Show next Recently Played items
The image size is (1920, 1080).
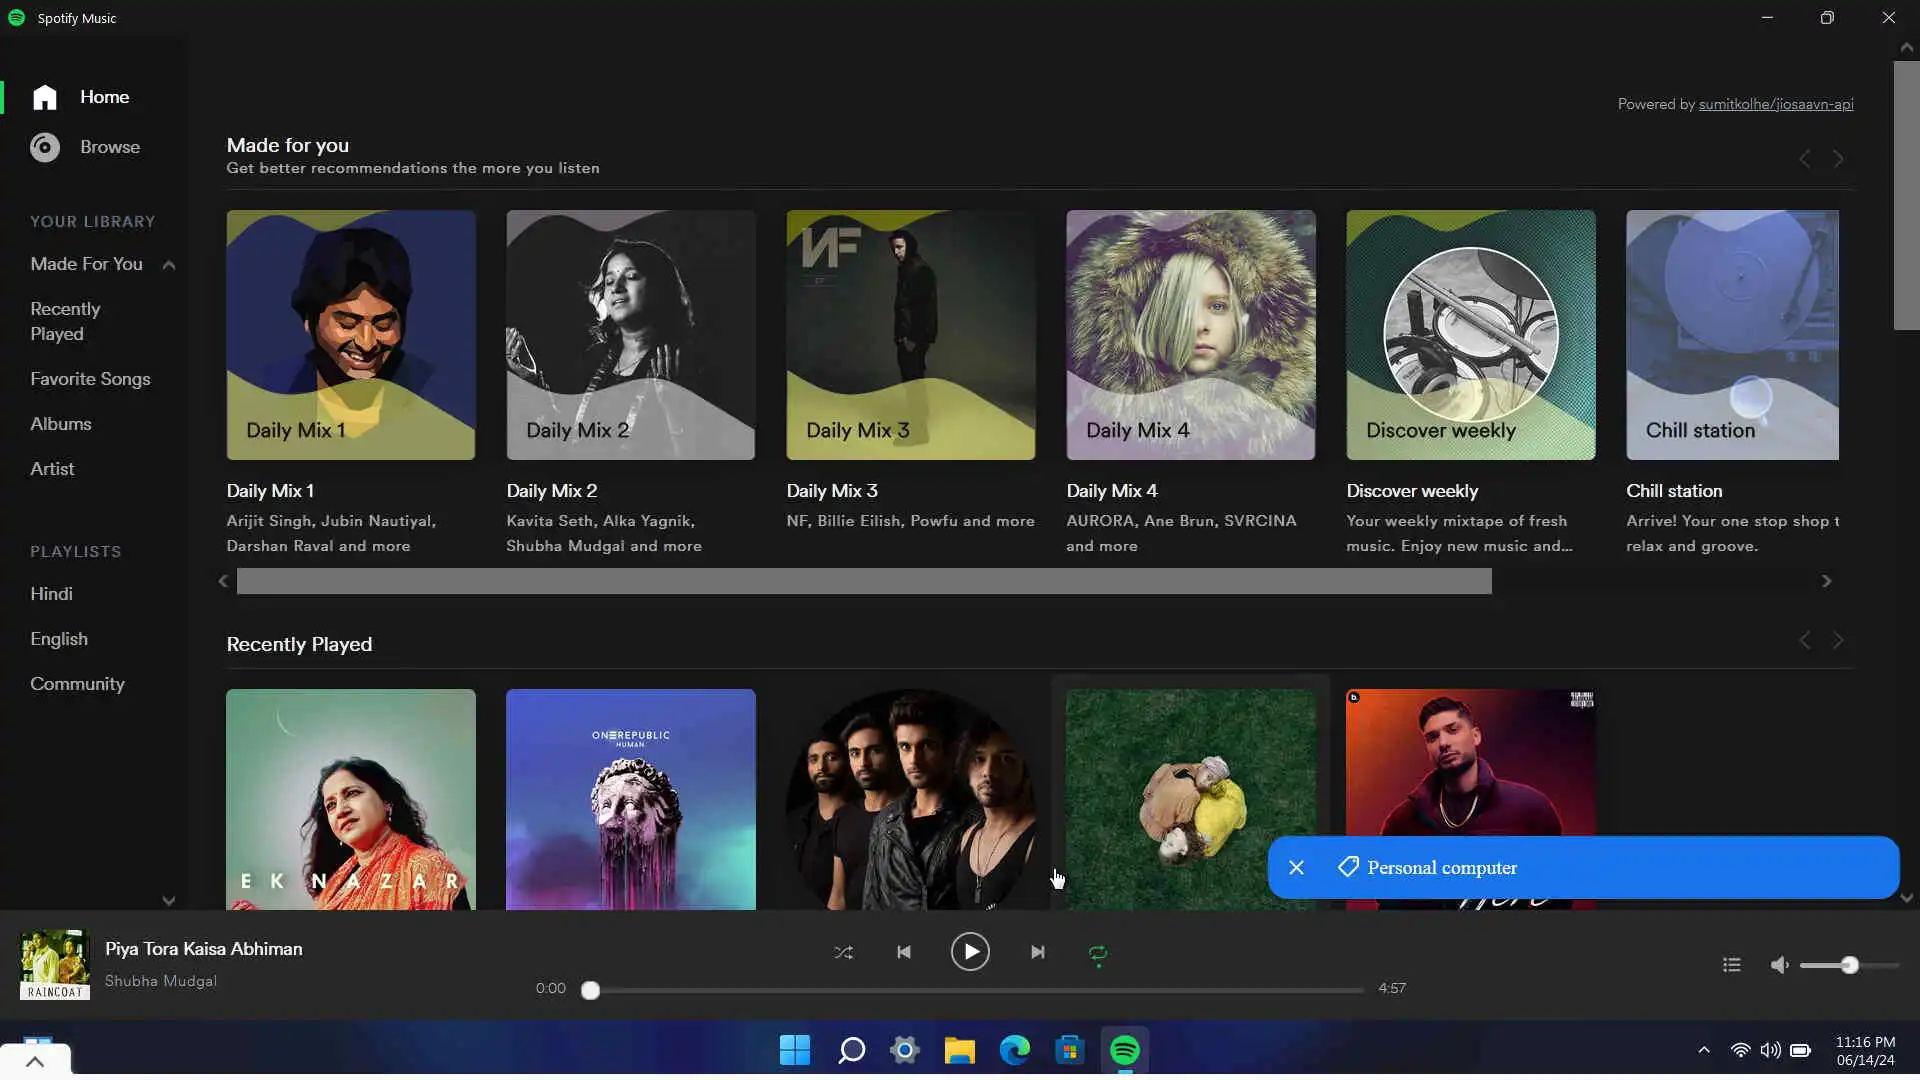click(1838, 640)
